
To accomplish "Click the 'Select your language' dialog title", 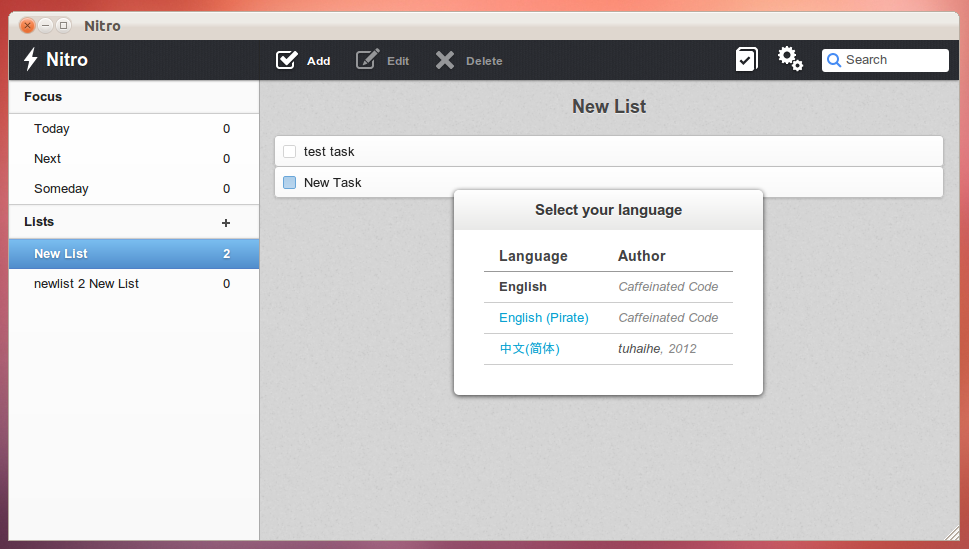I will [609, 210].
